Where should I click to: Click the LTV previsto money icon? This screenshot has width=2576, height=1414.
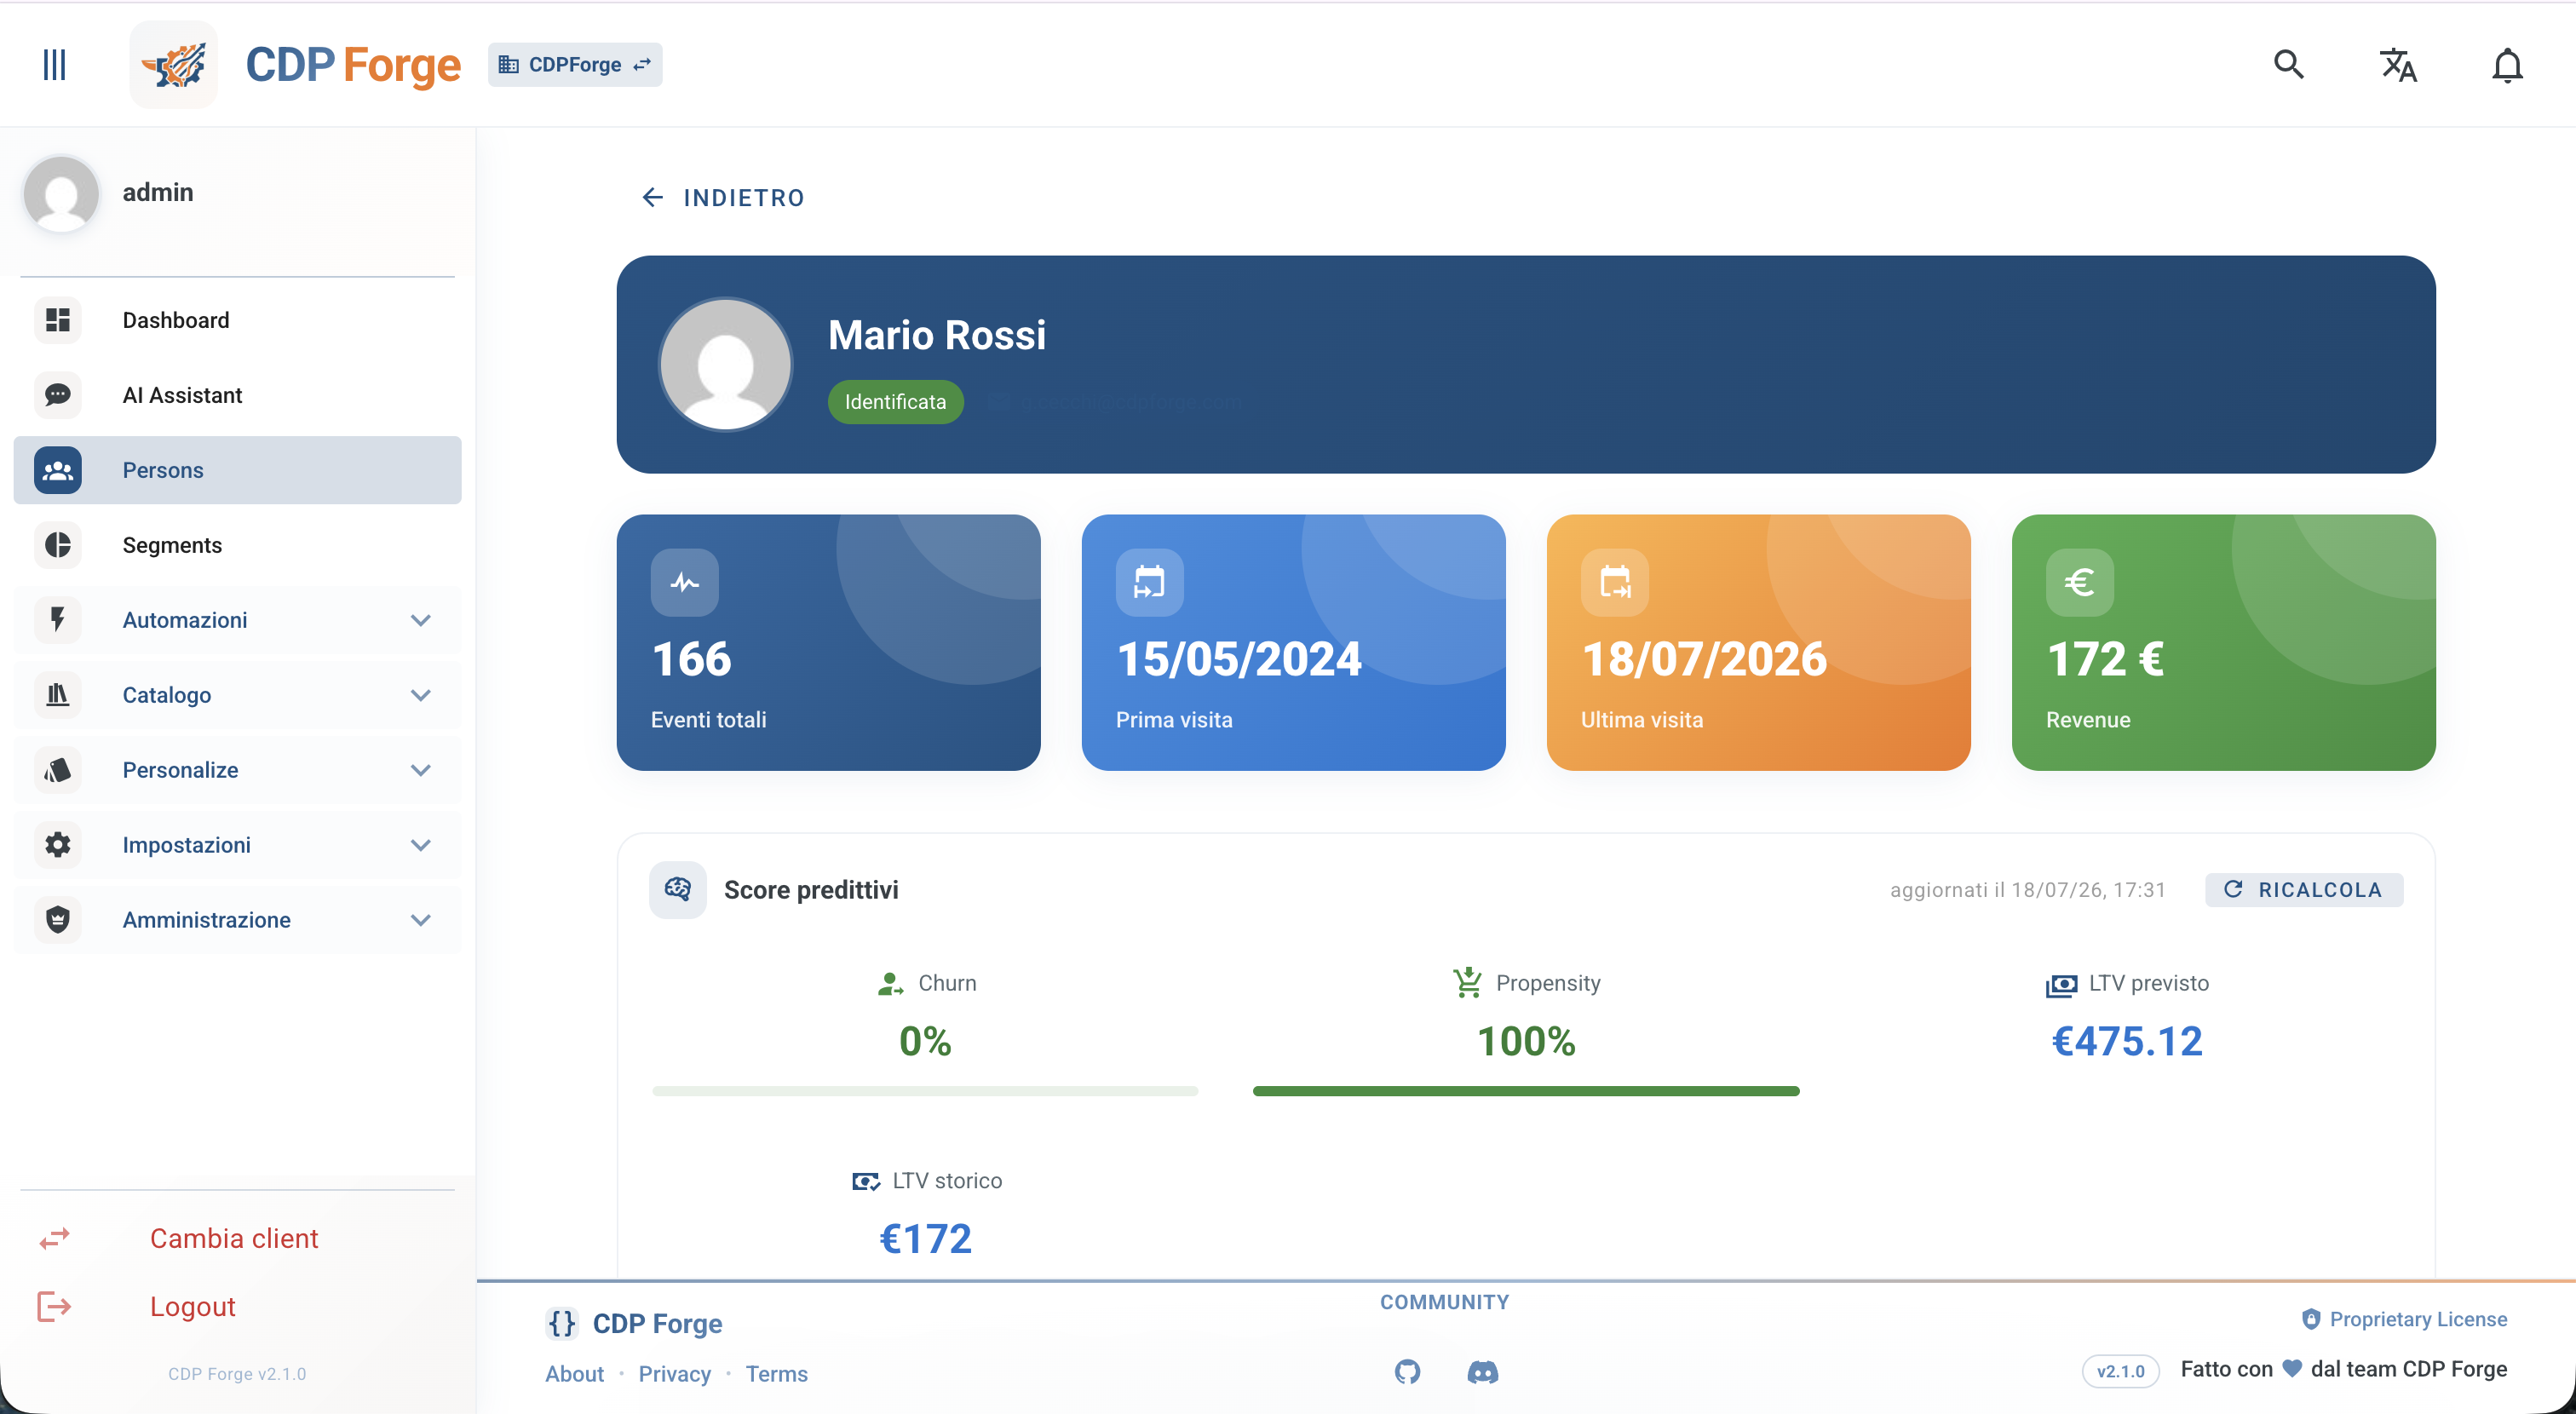tap(2061, 986)
